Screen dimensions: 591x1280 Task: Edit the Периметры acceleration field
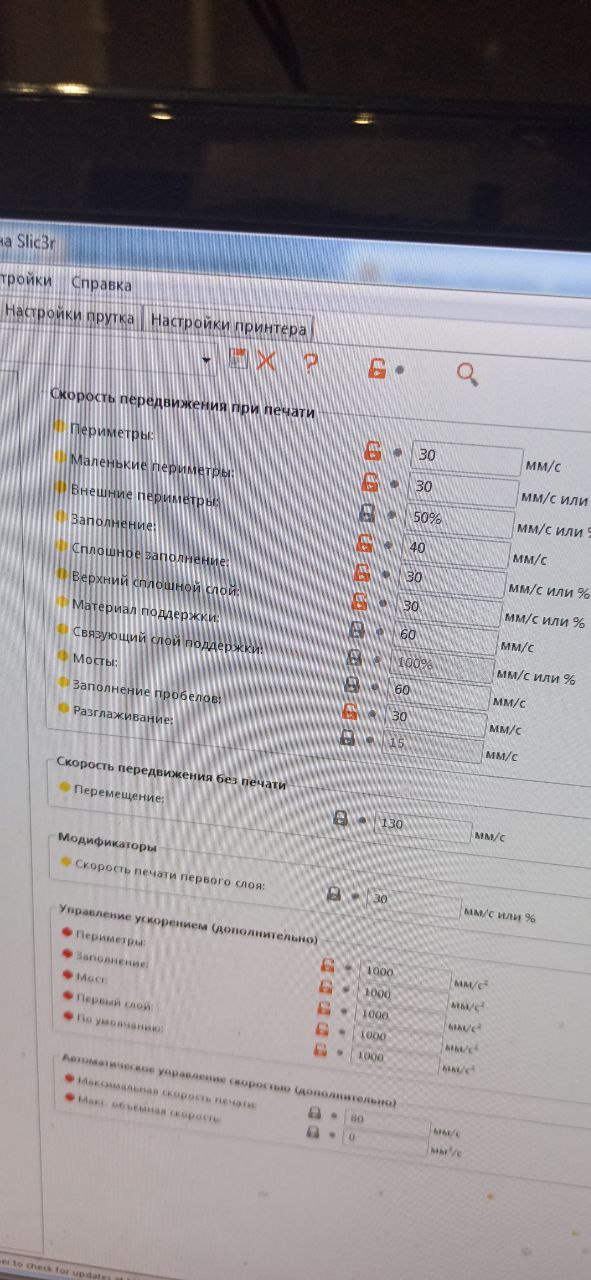(x=404, y=972)
